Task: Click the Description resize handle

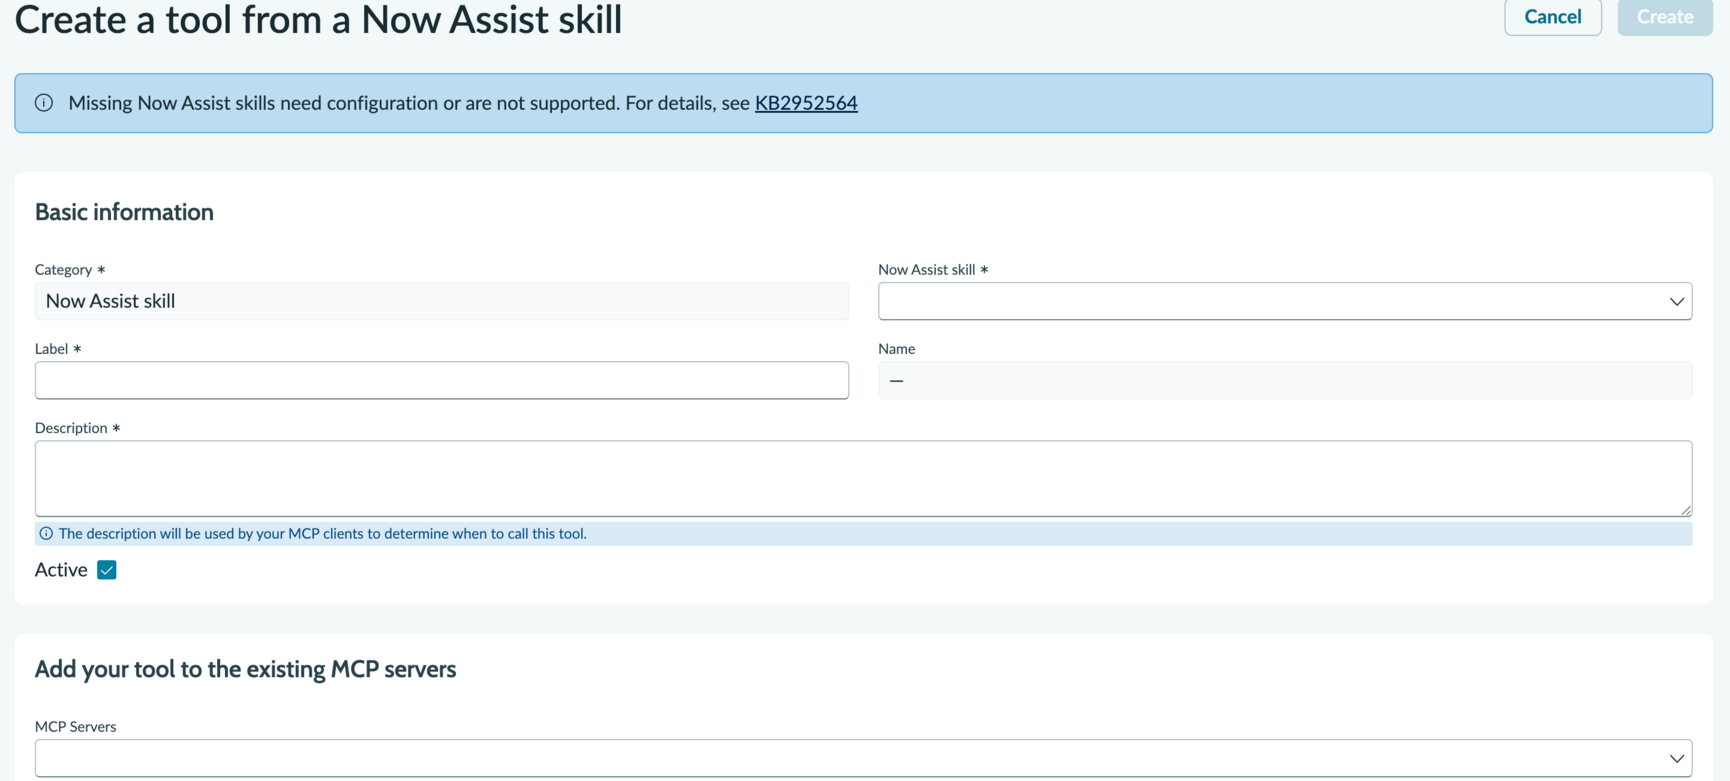Action: click(x=1685, y=509)
